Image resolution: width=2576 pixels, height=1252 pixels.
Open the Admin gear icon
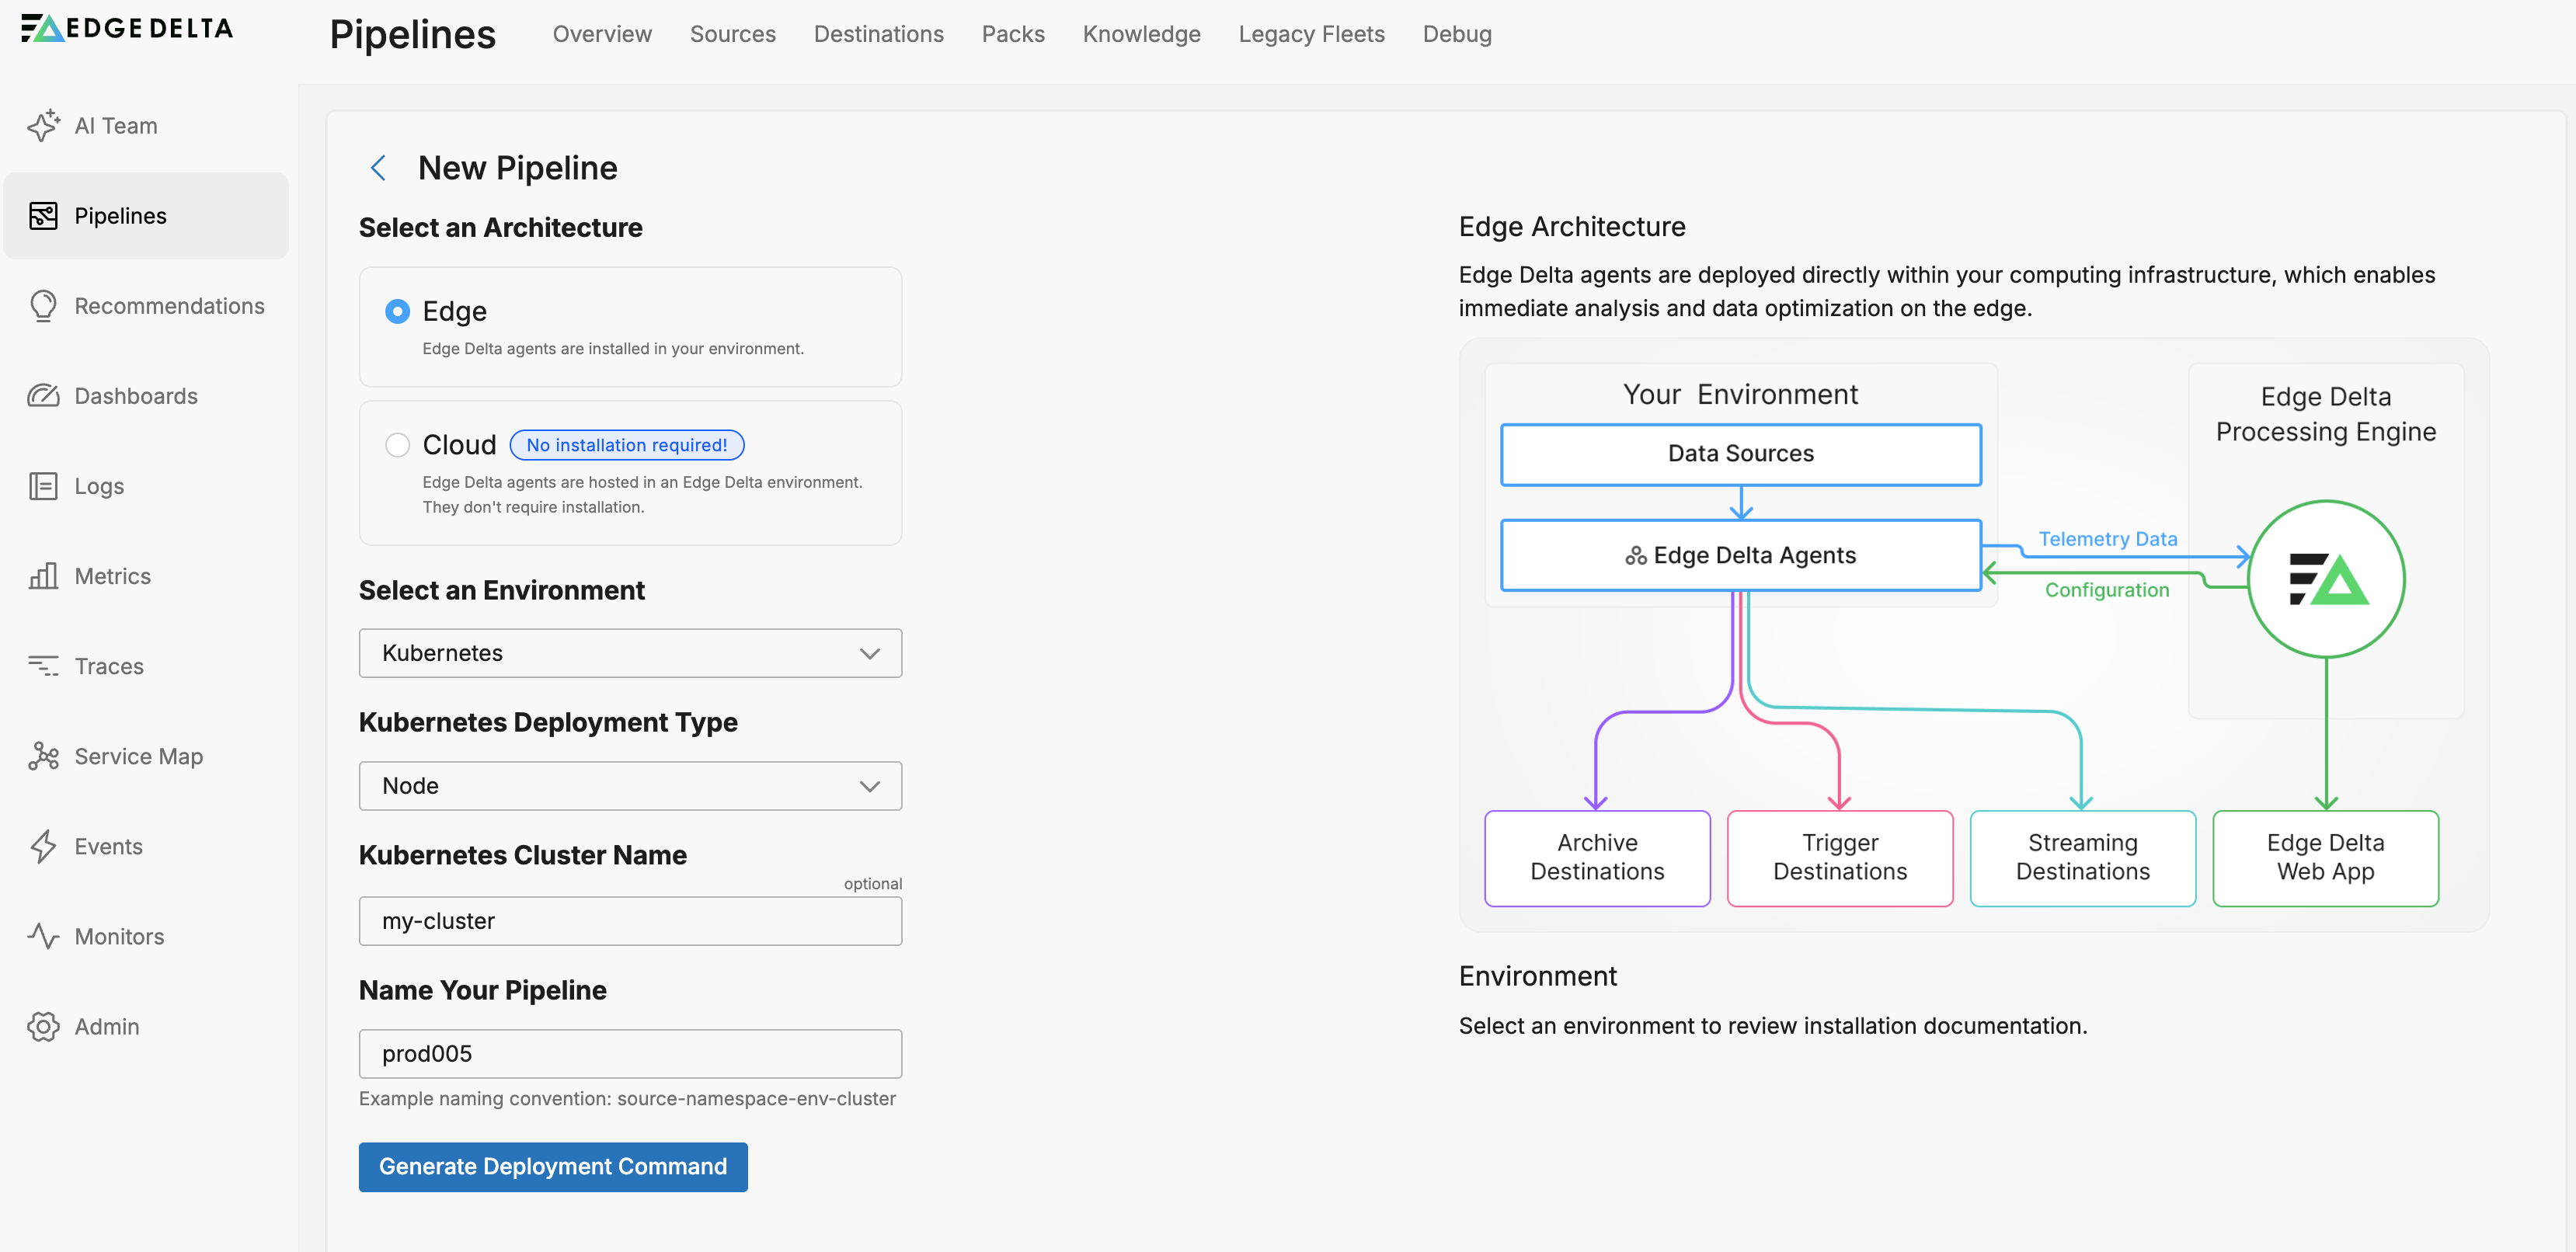[x=43, y=1026]
